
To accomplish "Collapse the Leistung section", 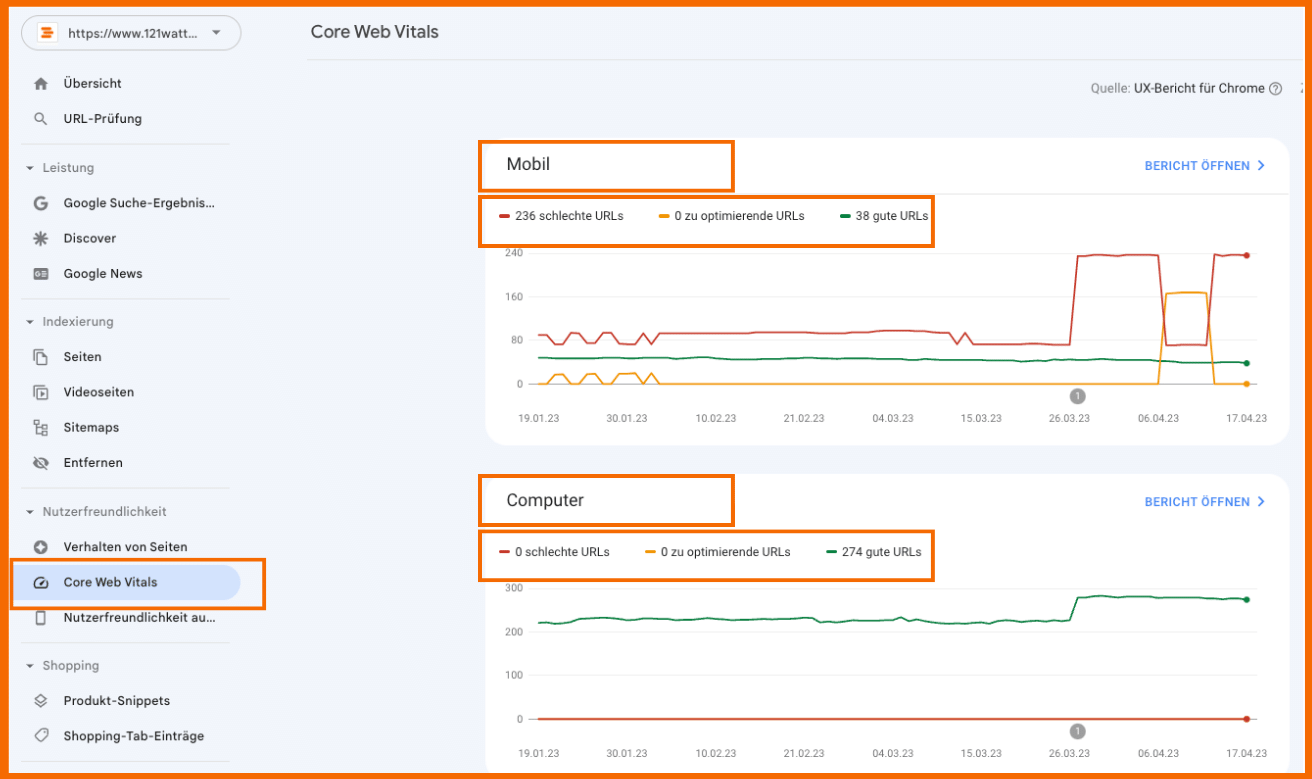I will click(30, 168).
